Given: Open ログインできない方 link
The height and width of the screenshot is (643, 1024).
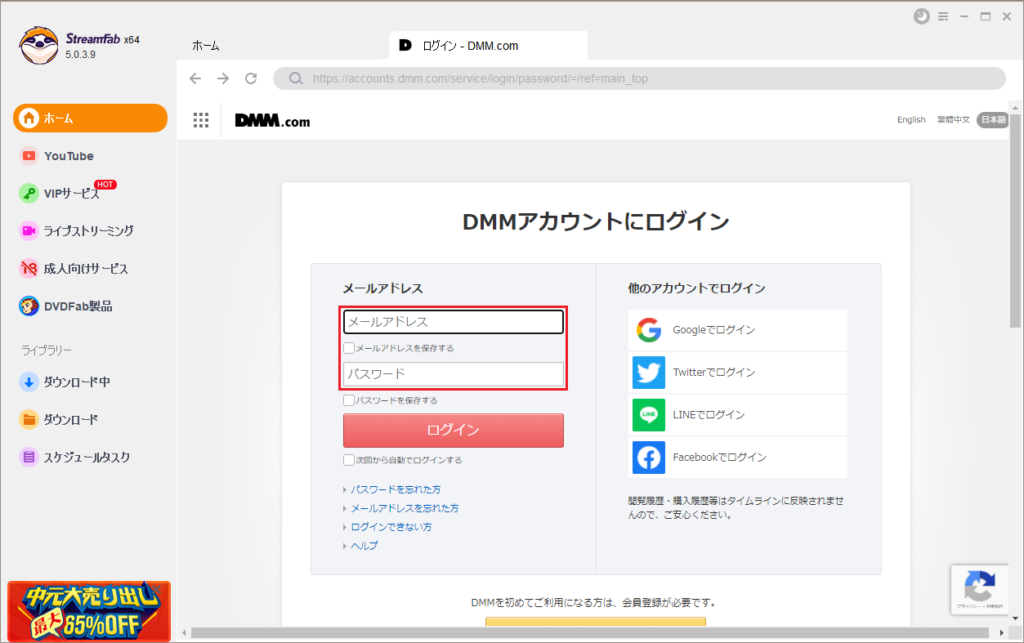Looking at the screenshot, I should [x=391, y=527].
